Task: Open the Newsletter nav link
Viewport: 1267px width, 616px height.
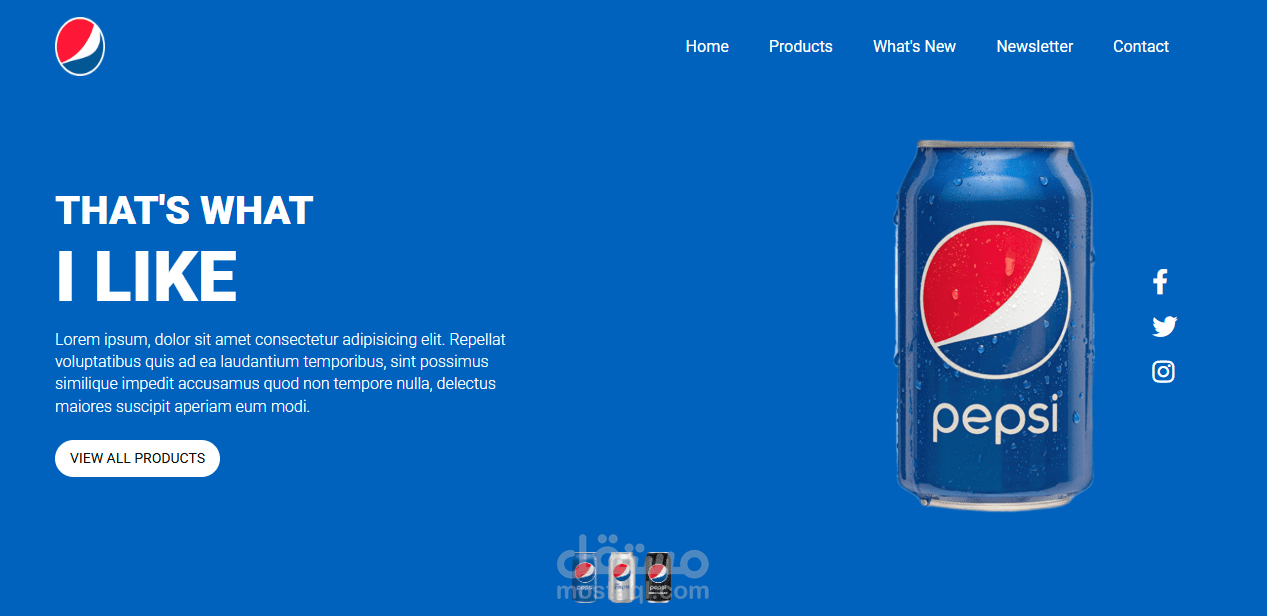Action: tap(1035, 47)
